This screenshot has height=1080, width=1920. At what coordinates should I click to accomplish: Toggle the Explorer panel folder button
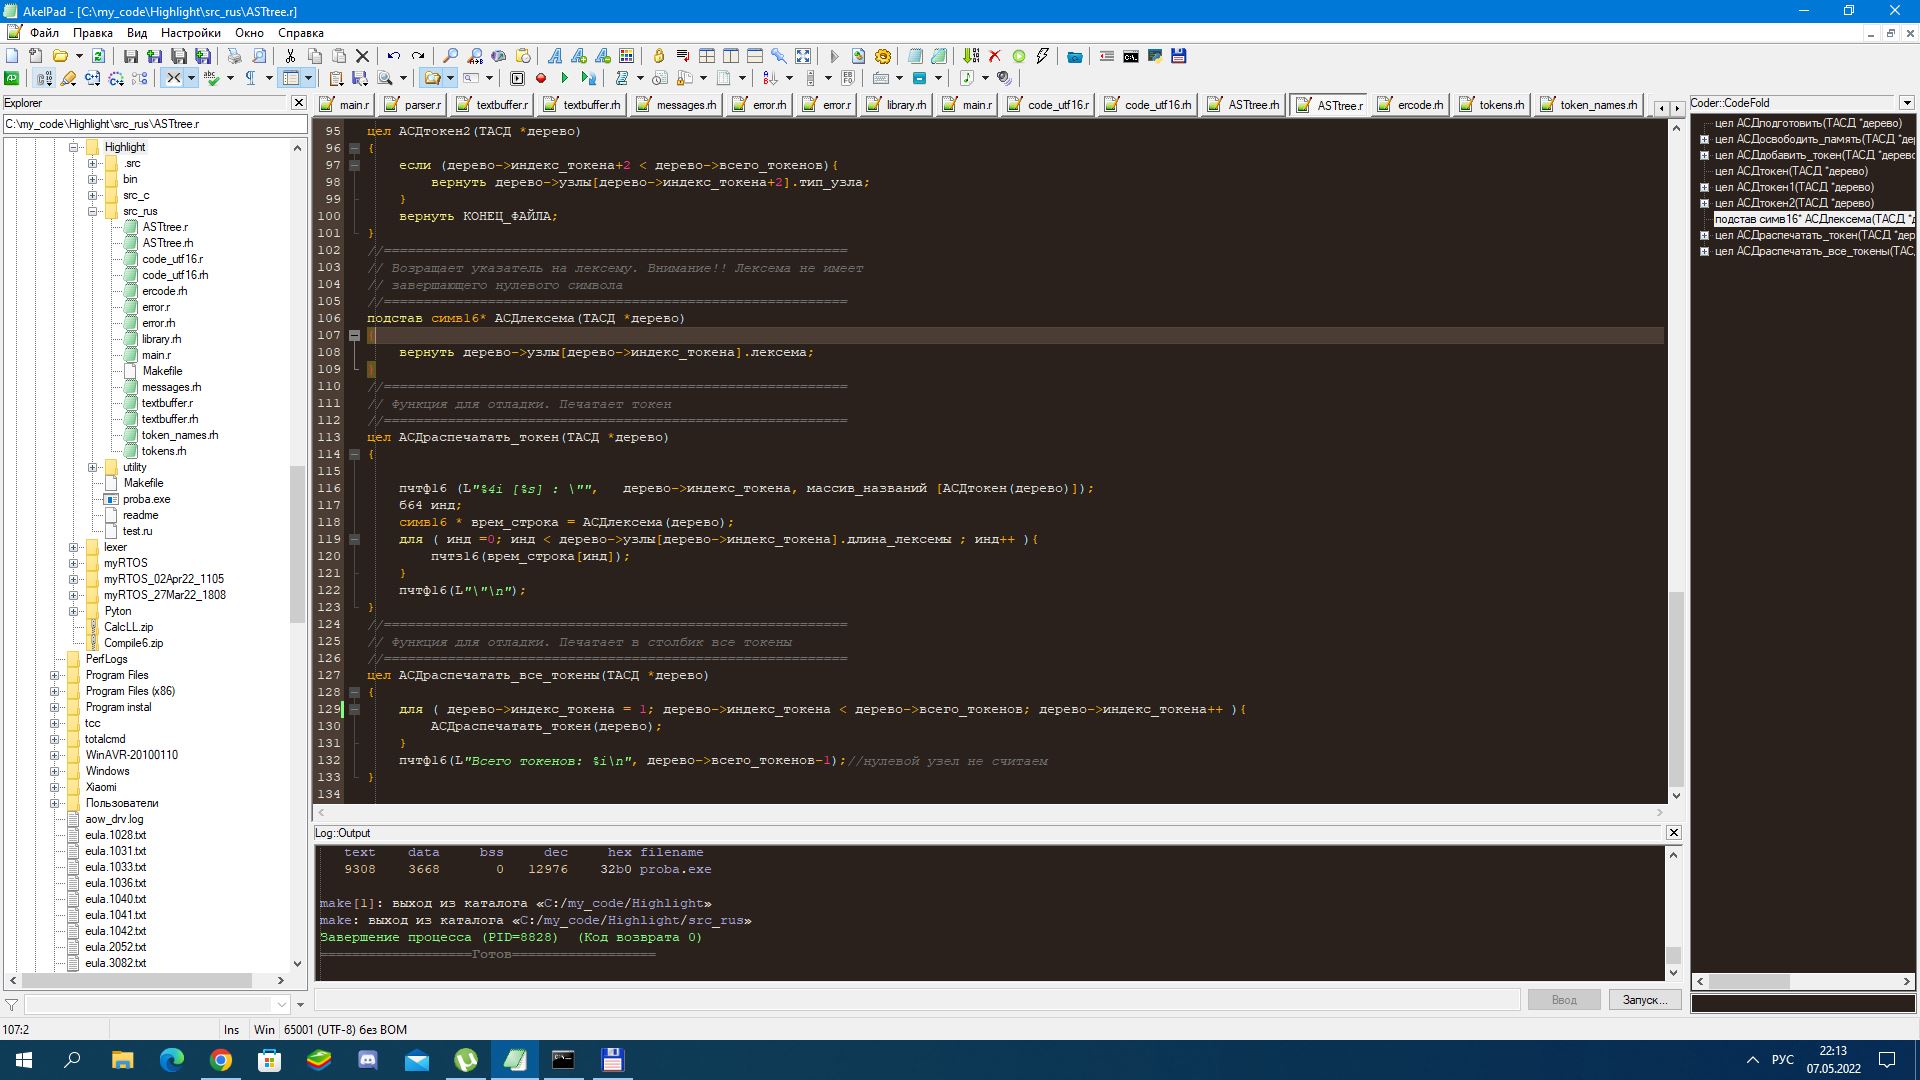pyautogui.click(x=433, y=78)
